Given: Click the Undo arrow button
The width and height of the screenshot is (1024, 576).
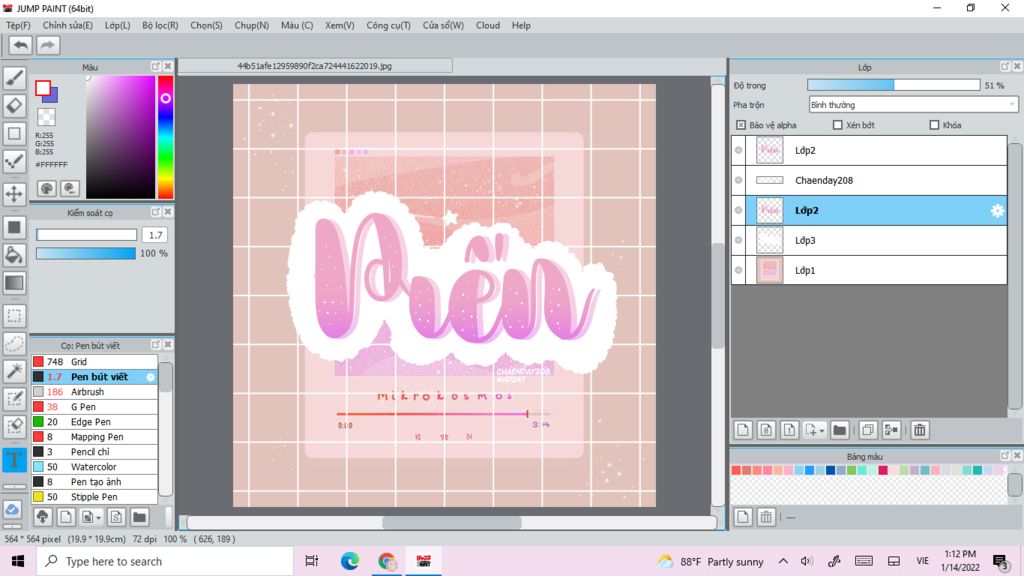Looking at the screenshot, I should click(x=20, y=45).
